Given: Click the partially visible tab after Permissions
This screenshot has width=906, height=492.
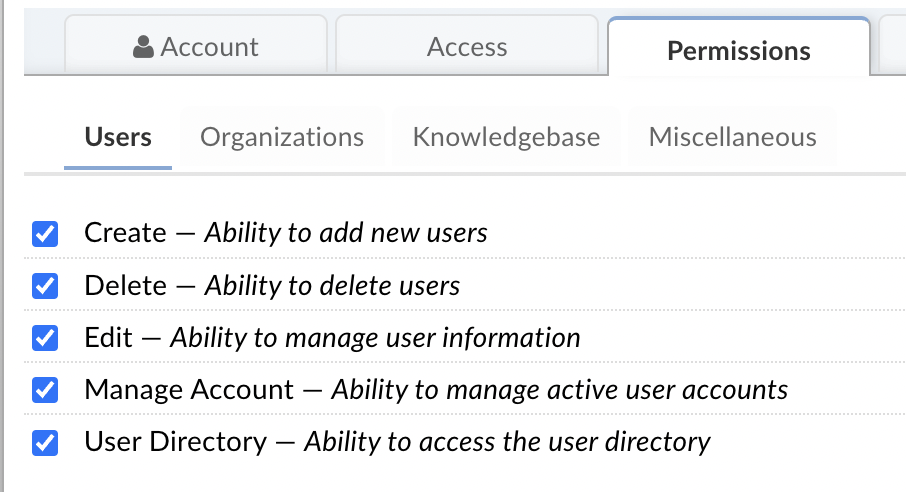Looking at the screenshot, I should [x=893, y=47].
